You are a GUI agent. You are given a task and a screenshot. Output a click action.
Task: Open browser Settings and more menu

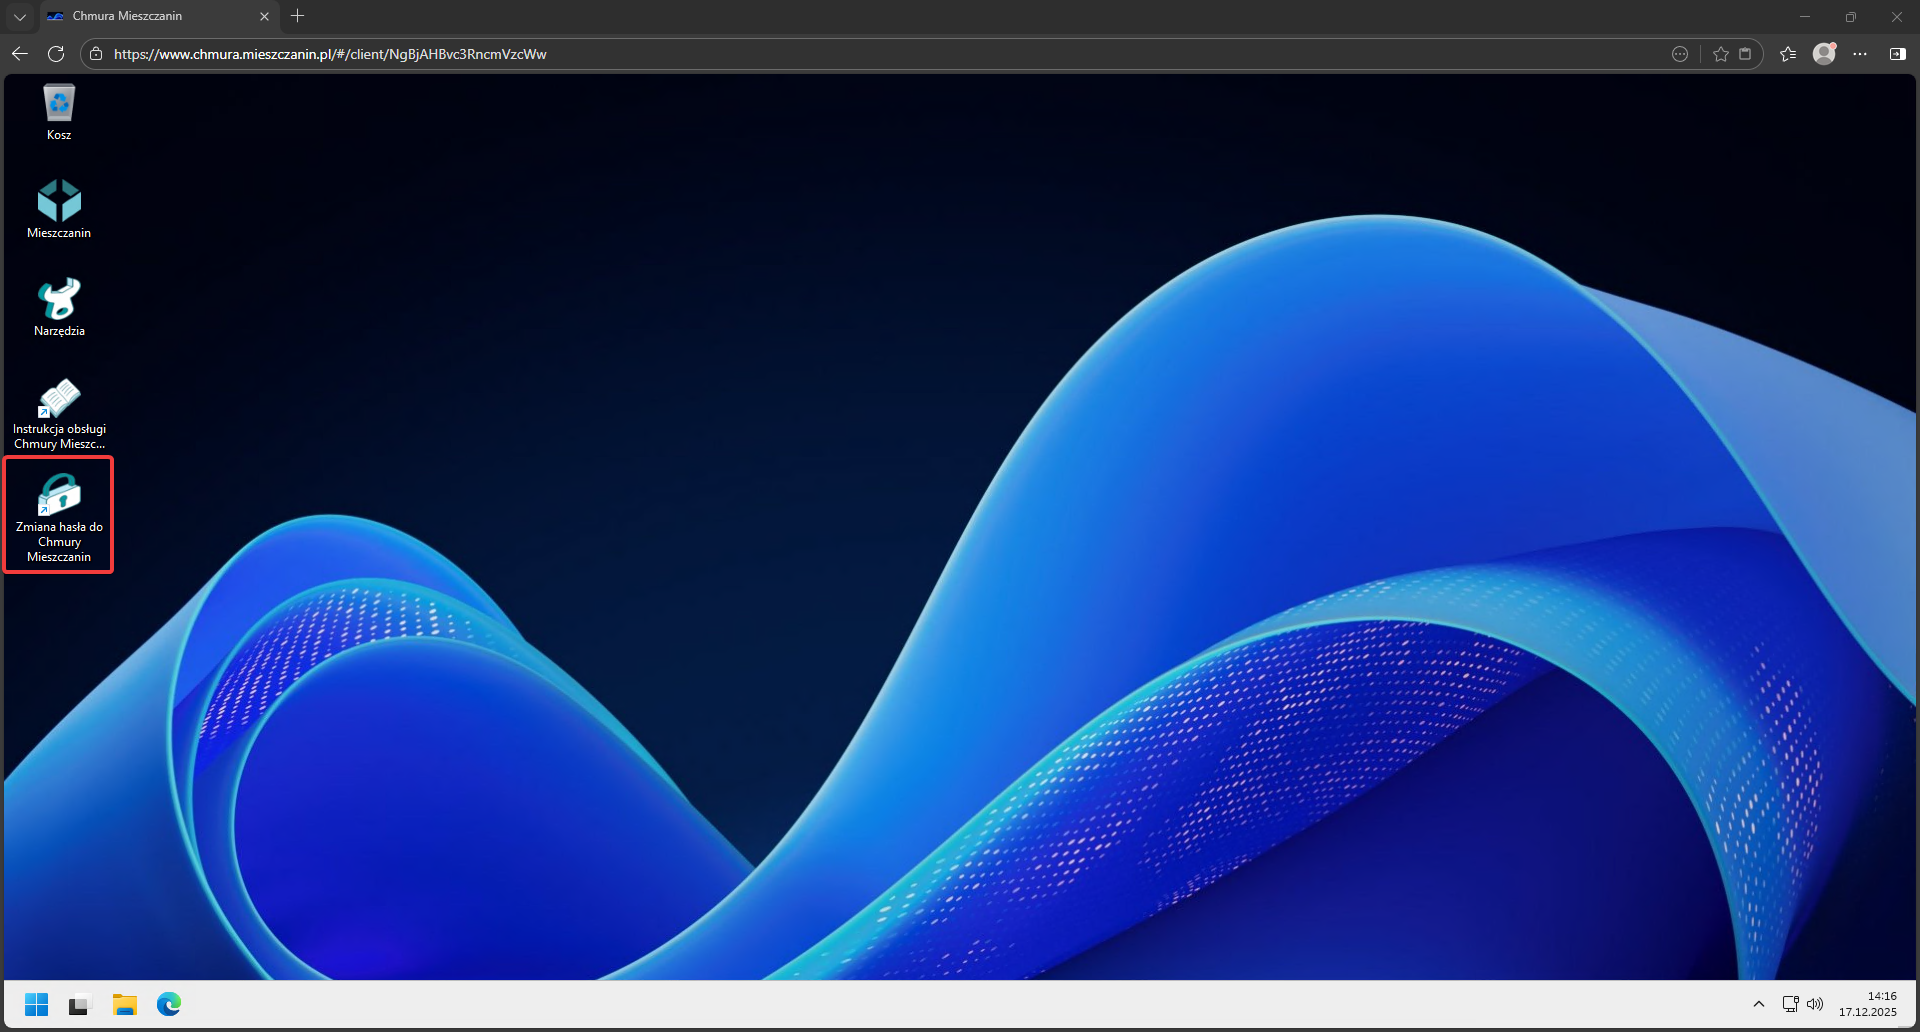click(x=1860, y=54)
